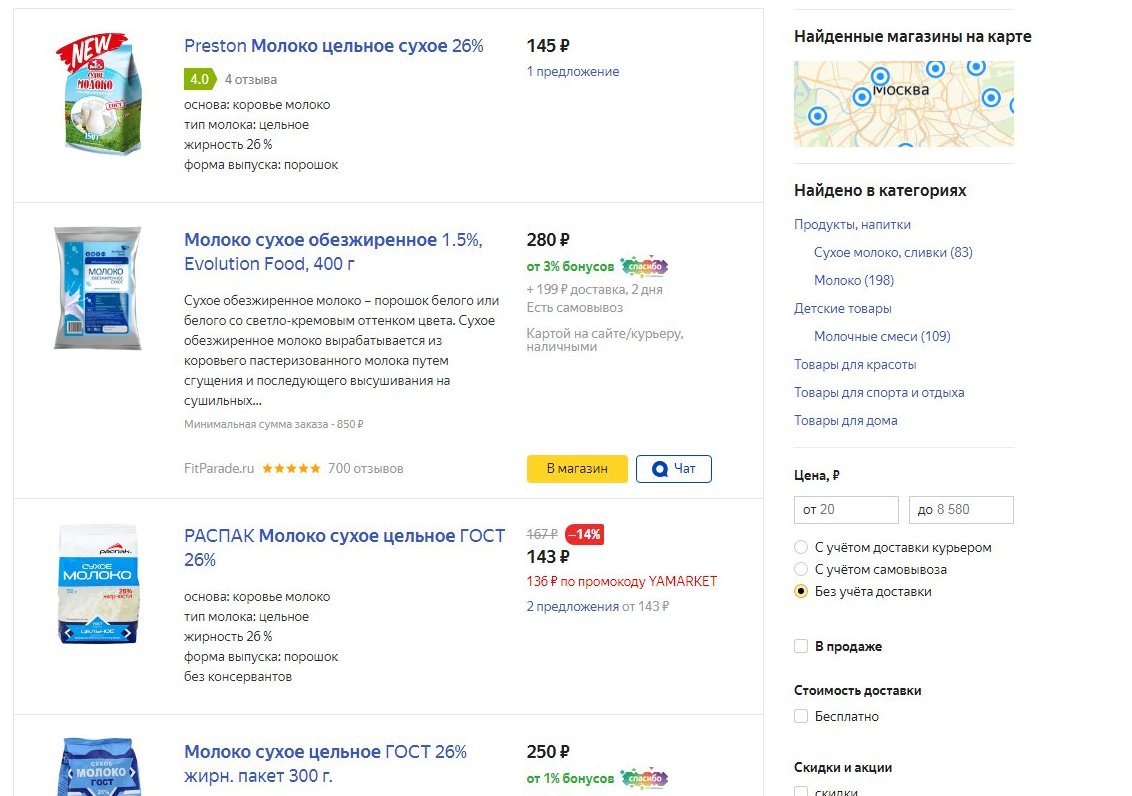Click the minimum price field 'от 20'
The width and height of the screenshot is (1132, 796).
coord(846,509)
